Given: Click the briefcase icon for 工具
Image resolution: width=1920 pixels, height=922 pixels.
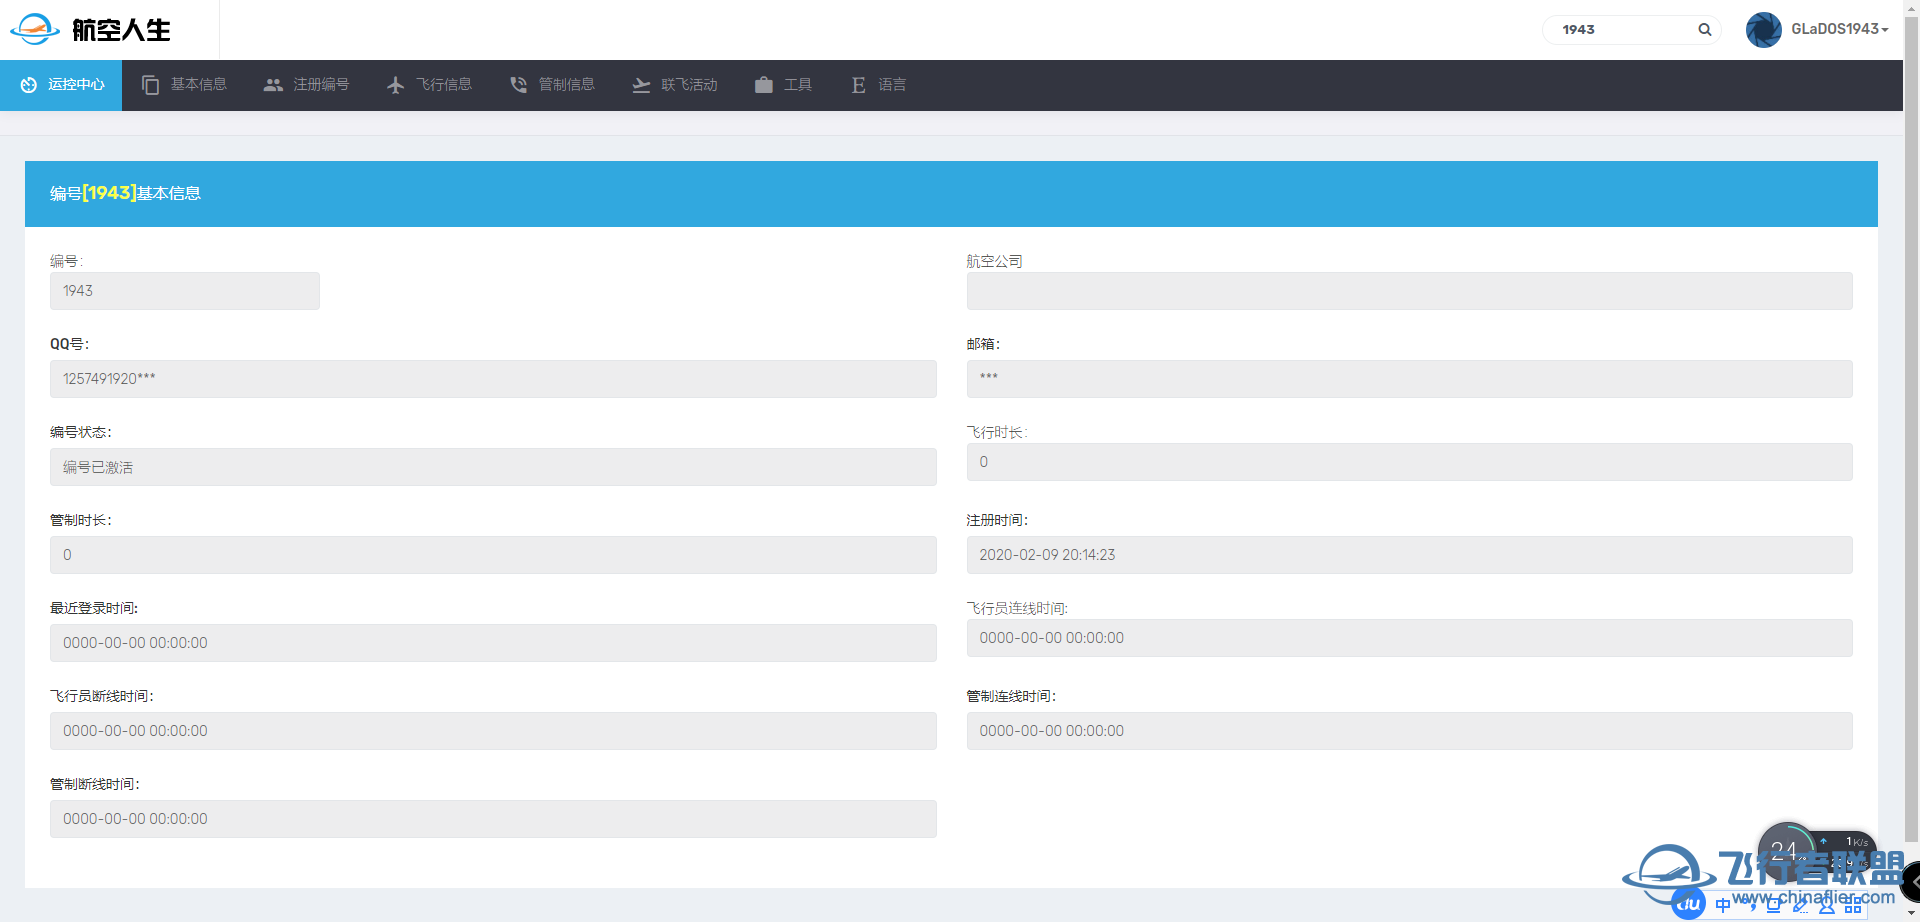Looking at the screenshot, I should 764,85.
